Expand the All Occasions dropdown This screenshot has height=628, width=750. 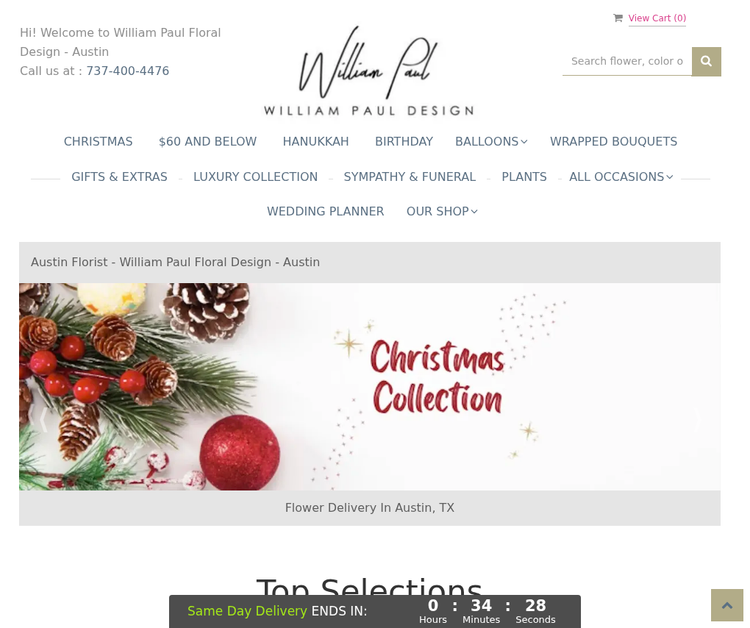(621, 177)
